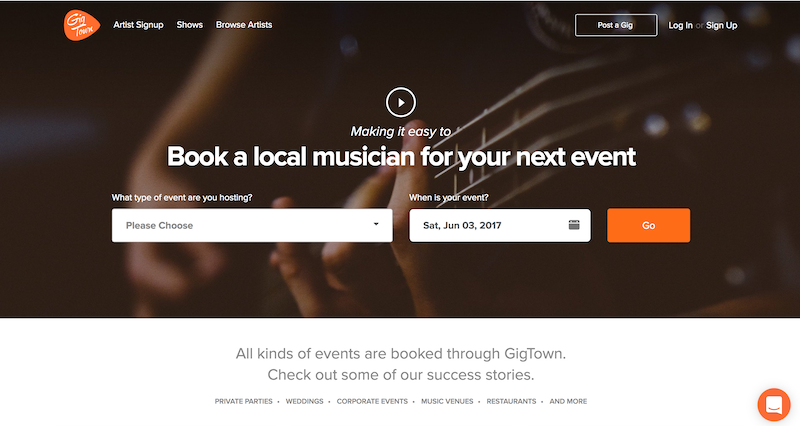Select the Please Choose event type box
800x426 pixels.
coord(252,225)
